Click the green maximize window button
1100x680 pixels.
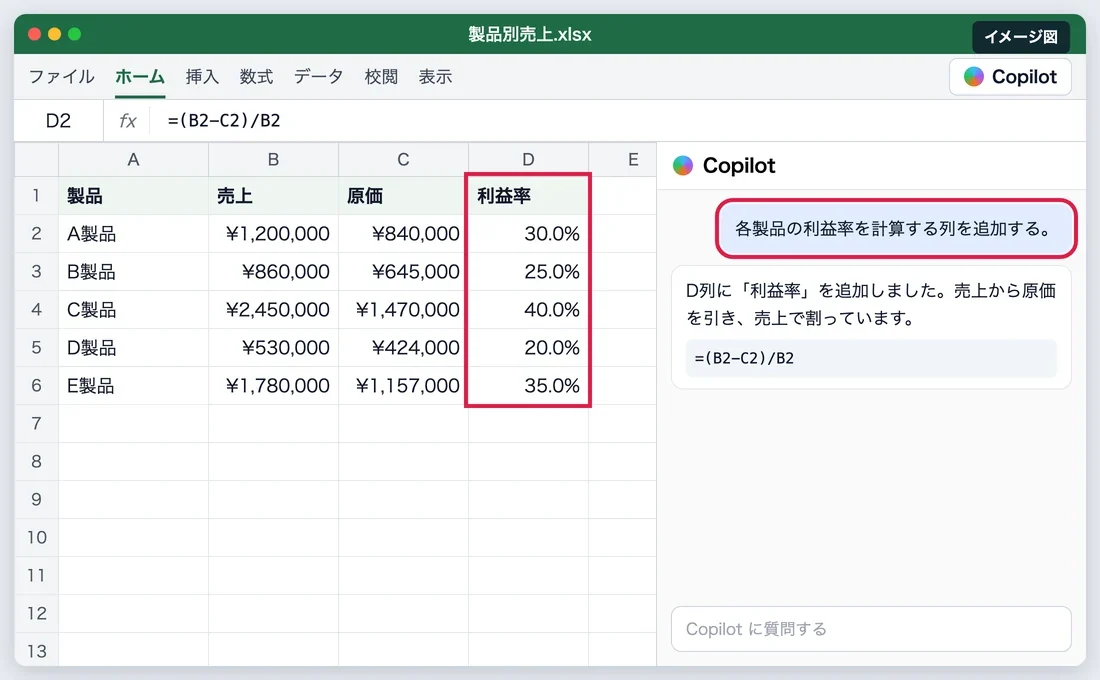(74, 34)
